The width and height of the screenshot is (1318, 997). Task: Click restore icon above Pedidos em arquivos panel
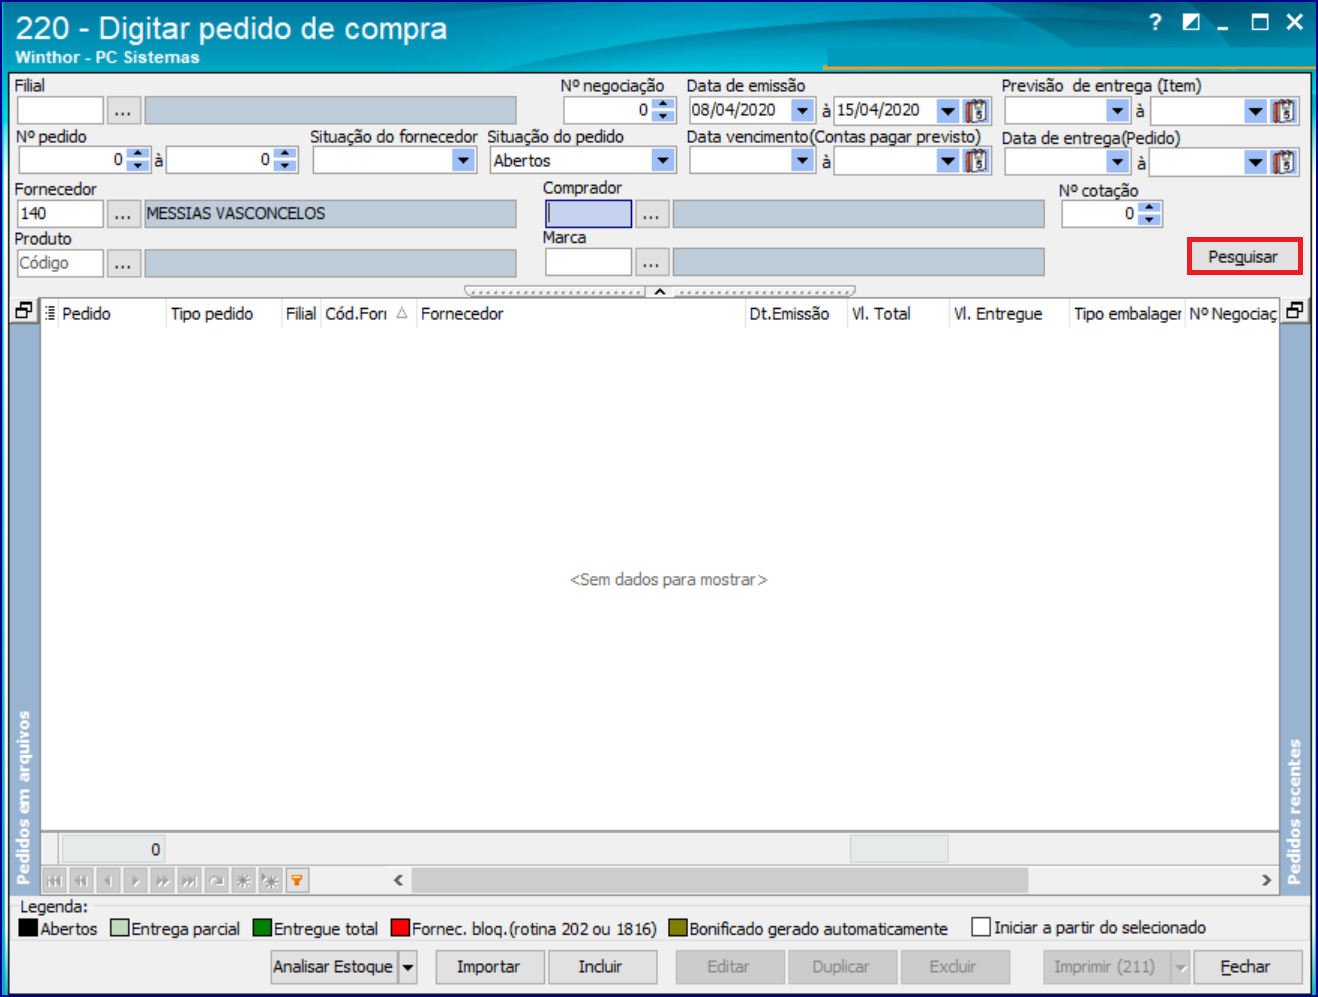click(24, 311)
